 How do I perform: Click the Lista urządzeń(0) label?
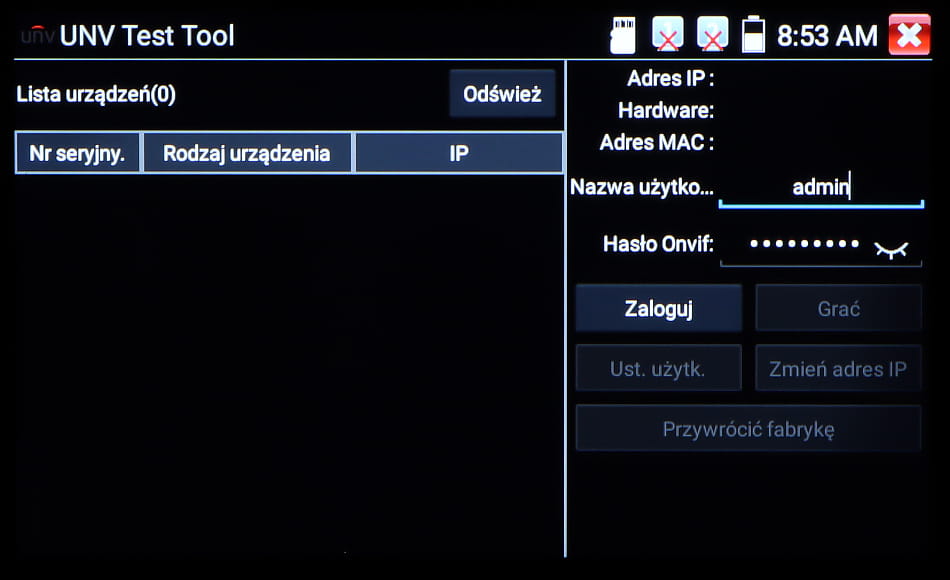point(96,94)
